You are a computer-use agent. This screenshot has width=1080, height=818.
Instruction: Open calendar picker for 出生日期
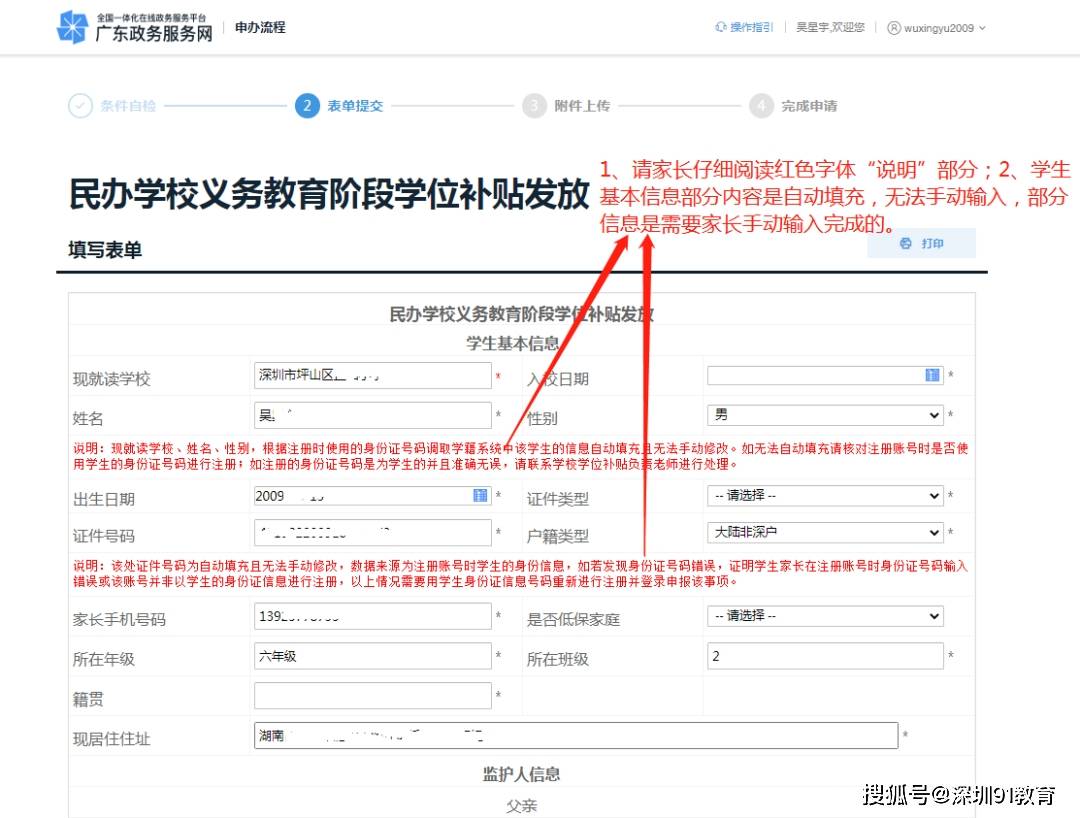click(480, 495)
